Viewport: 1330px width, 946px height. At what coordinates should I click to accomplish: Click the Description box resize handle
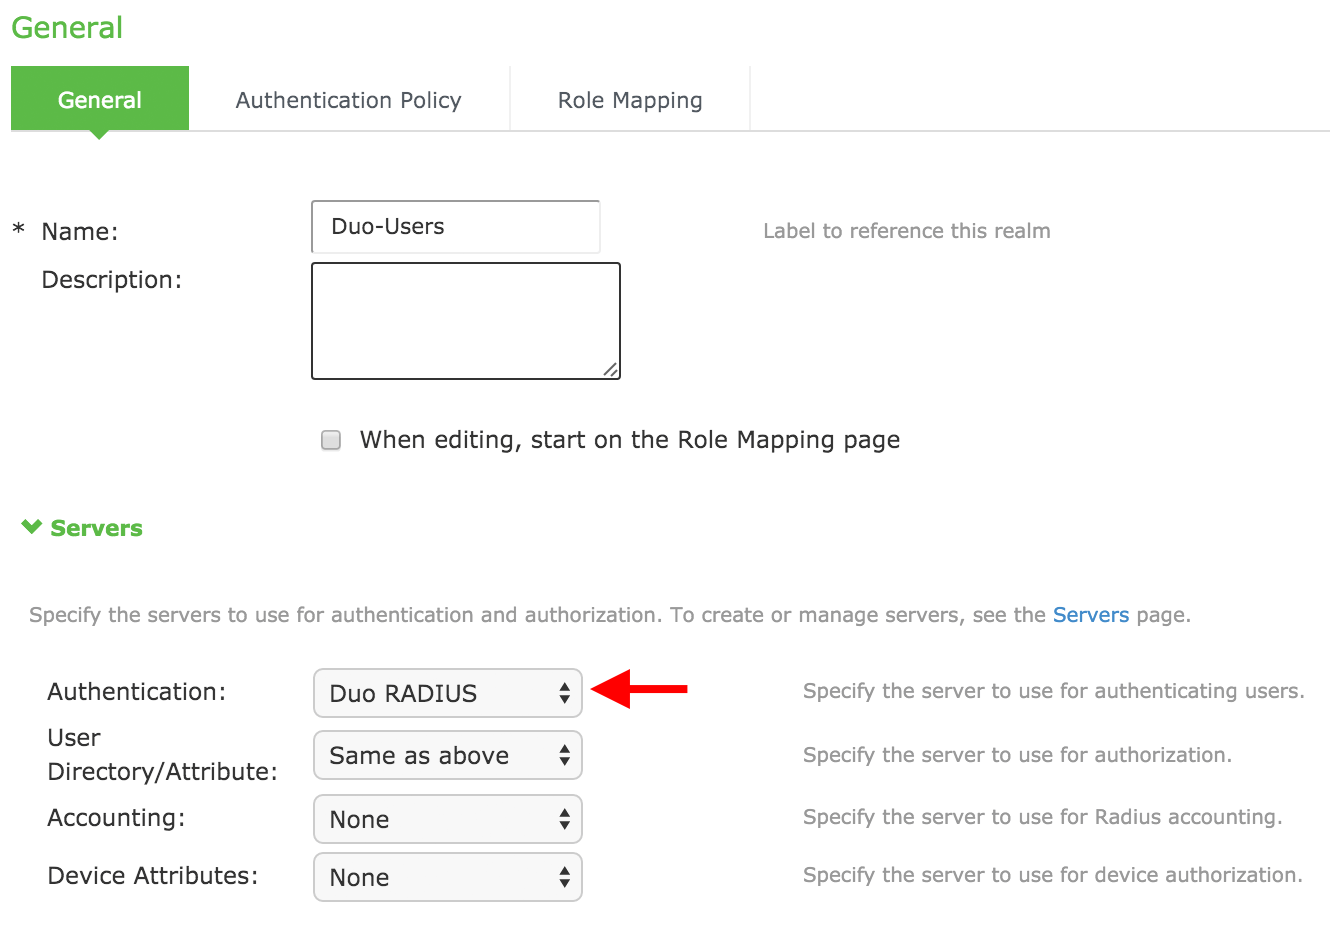tap(610, 369)
